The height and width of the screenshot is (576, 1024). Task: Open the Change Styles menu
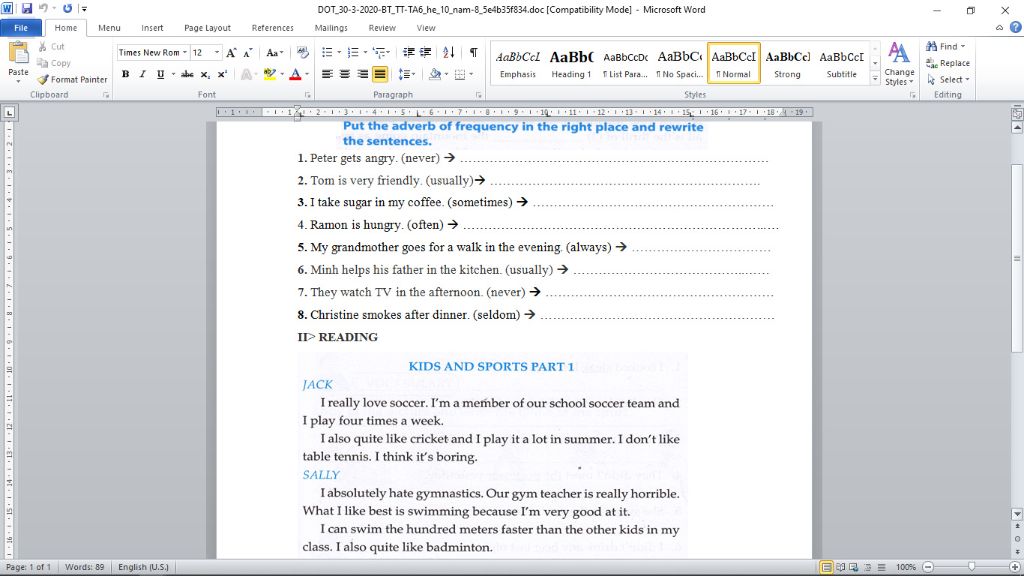[x=899, y=64]
